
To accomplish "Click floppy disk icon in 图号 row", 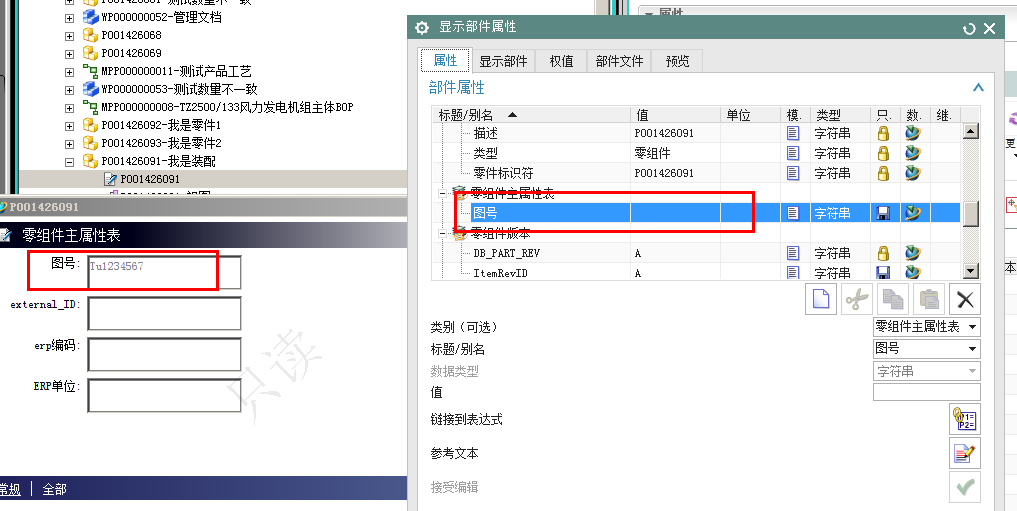I will tap(883, 213).
